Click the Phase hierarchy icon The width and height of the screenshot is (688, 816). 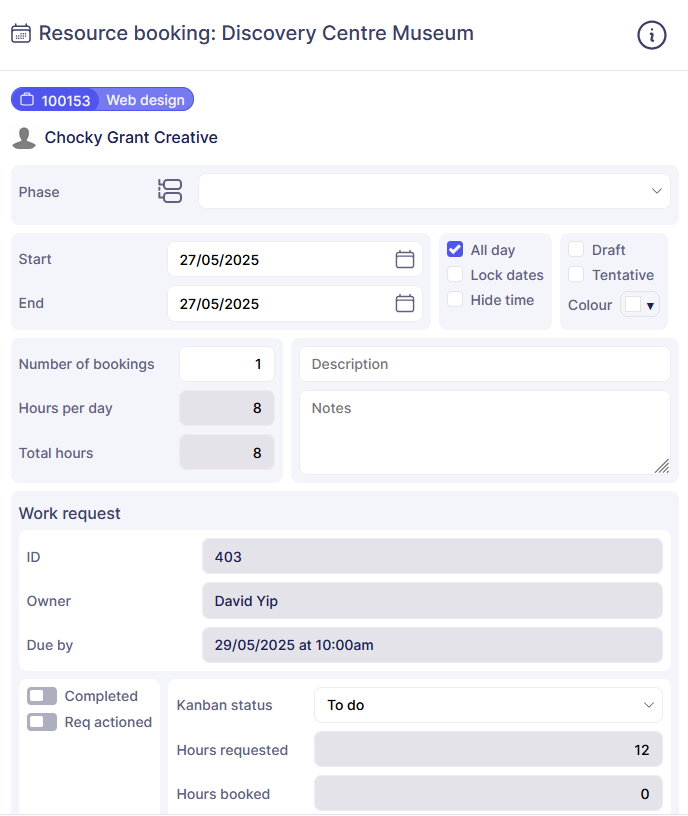pos(170,191)
